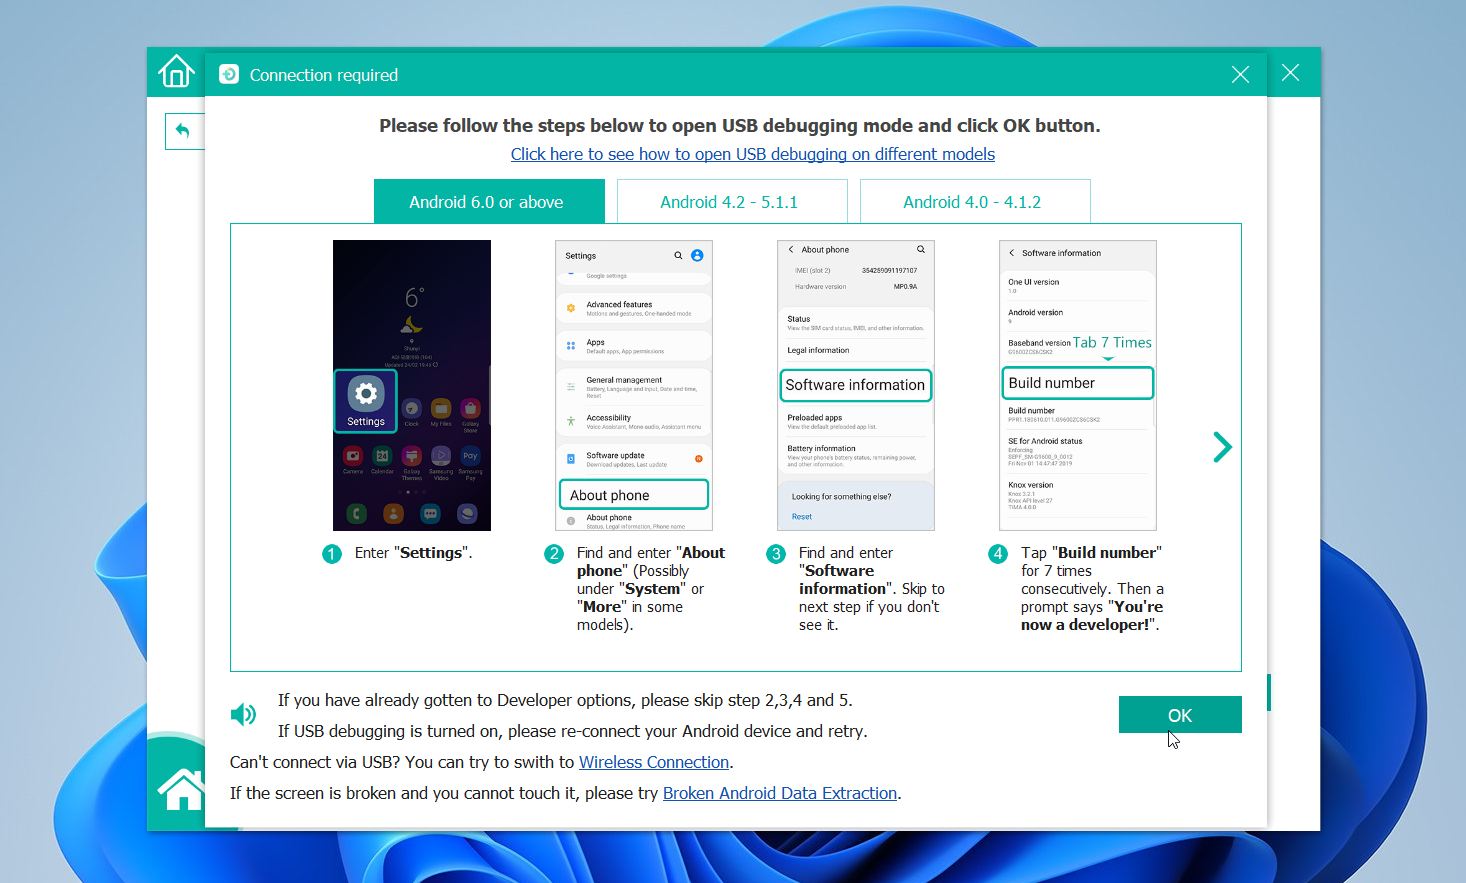Click the step 1 number badge

point(332,554)
